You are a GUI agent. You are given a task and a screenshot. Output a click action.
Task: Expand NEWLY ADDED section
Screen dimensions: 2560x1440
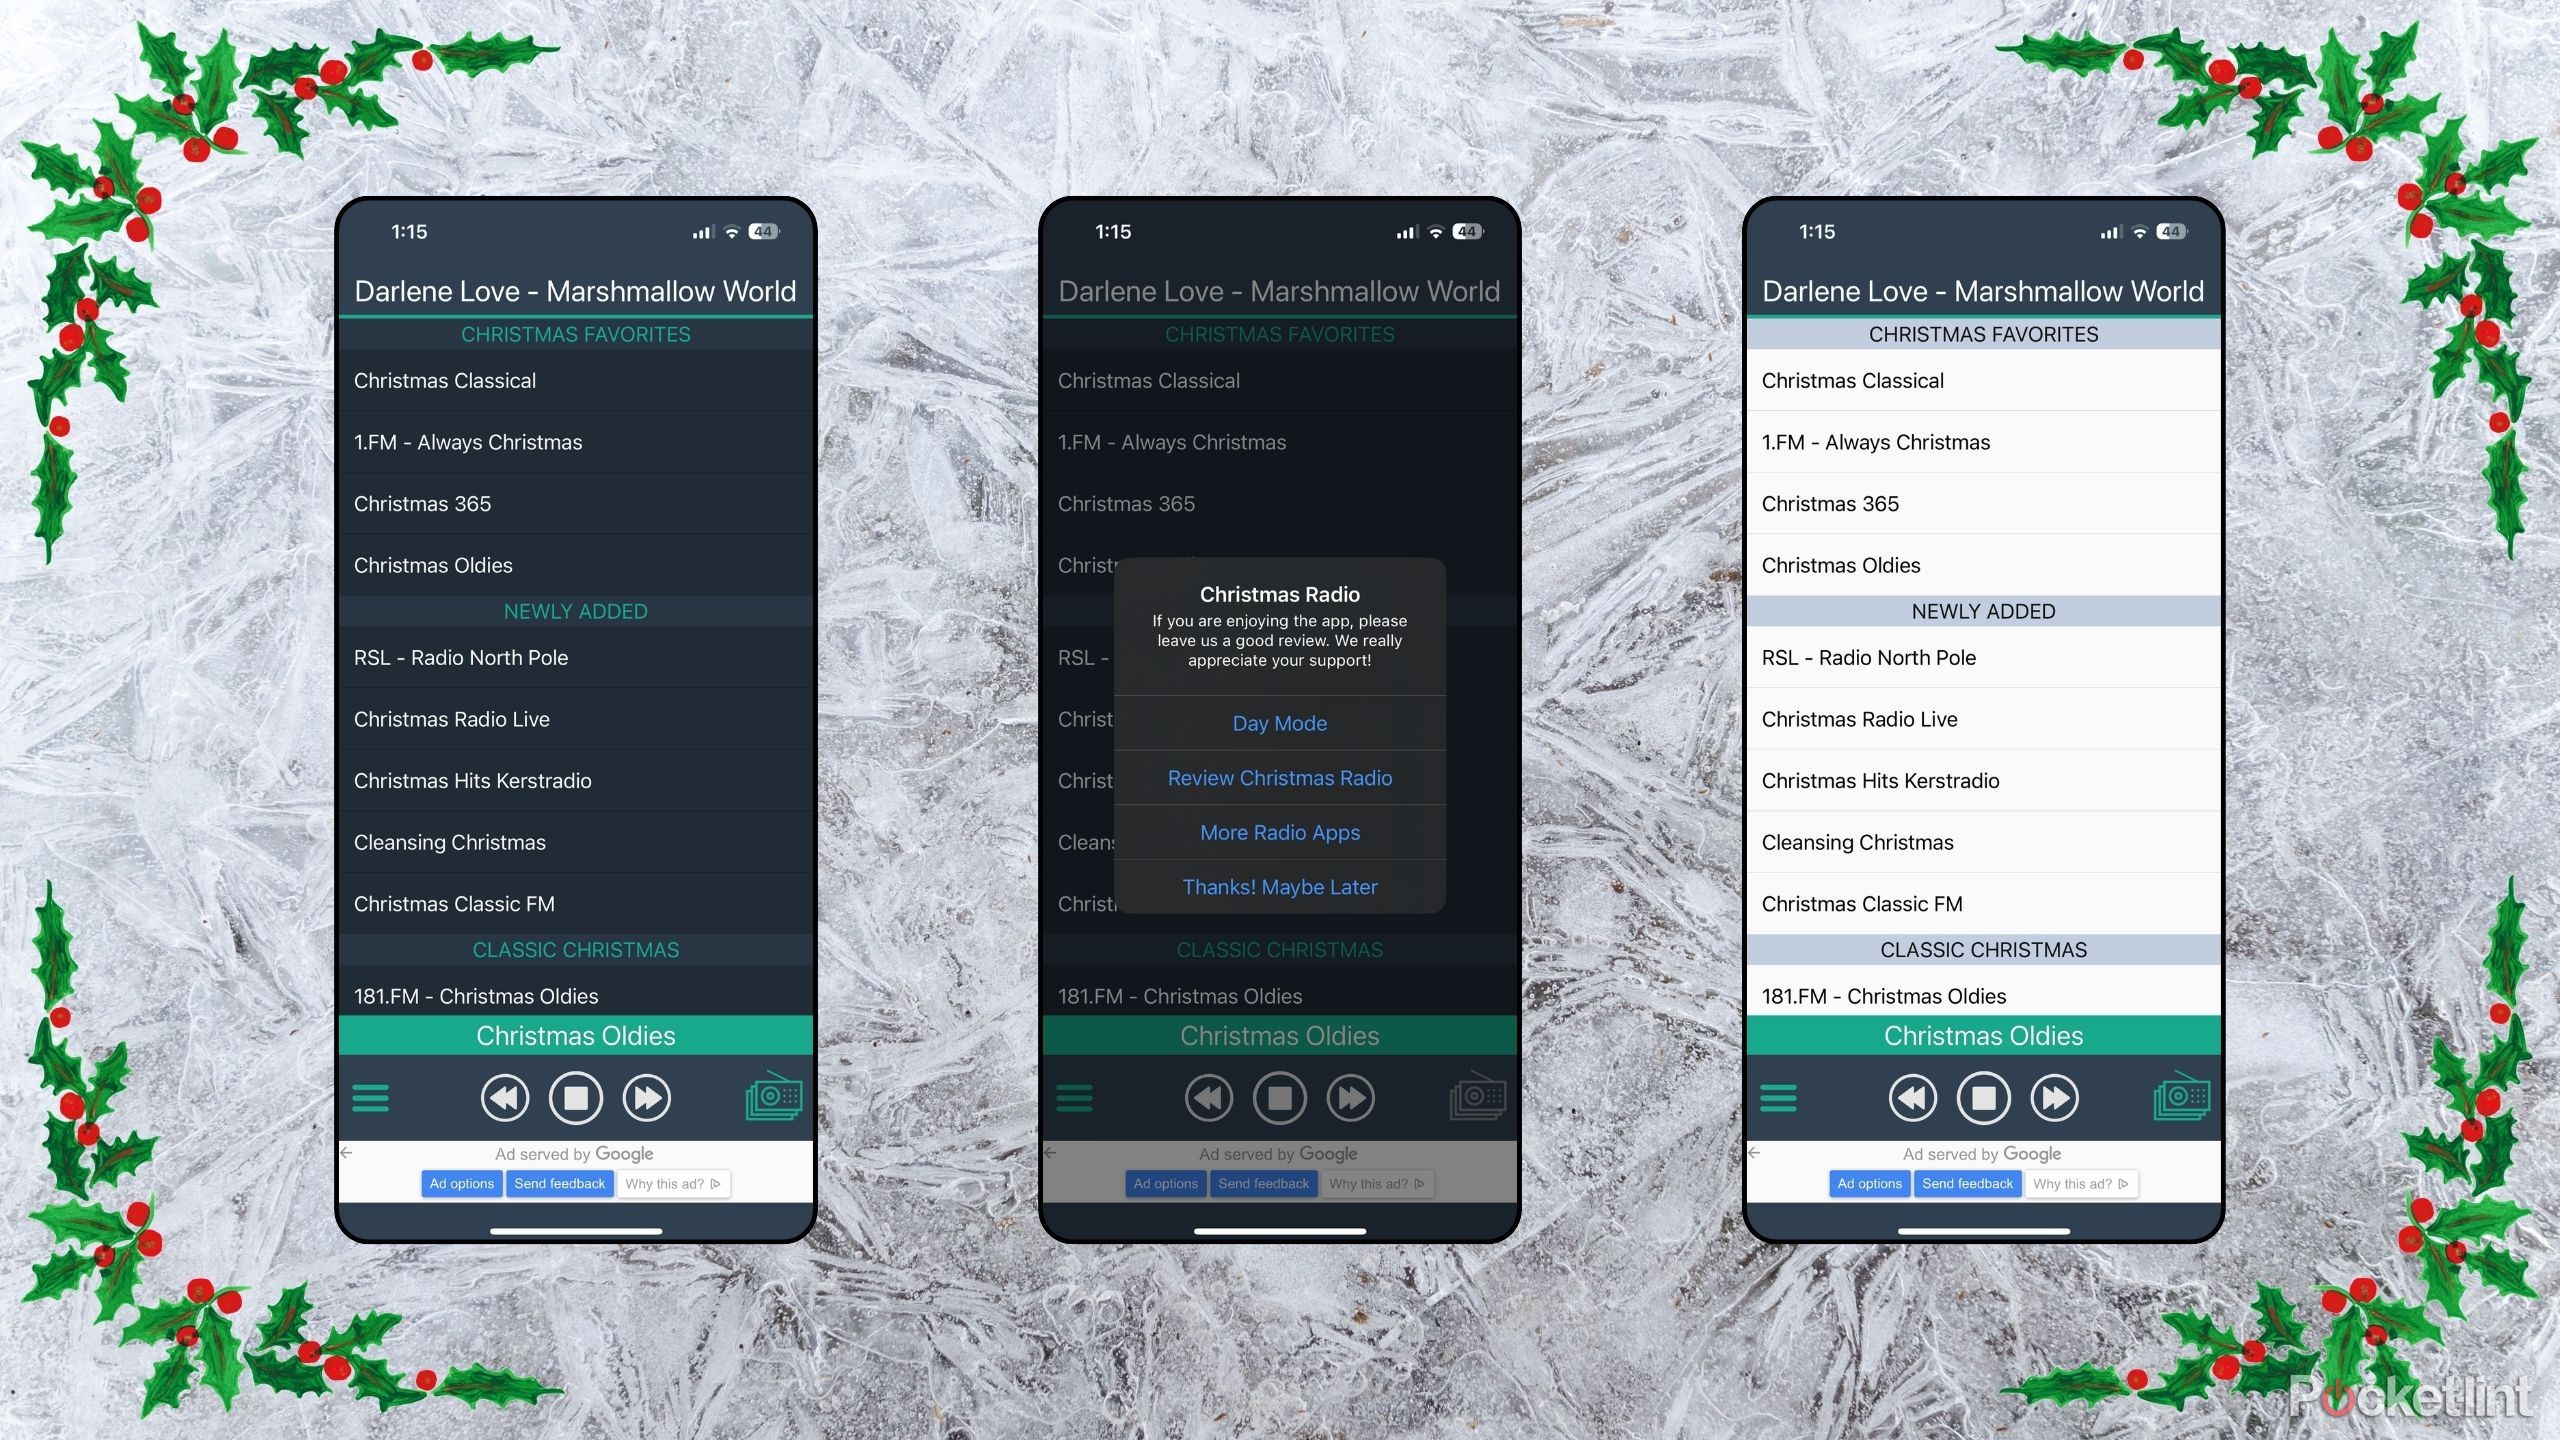(573, 610)
